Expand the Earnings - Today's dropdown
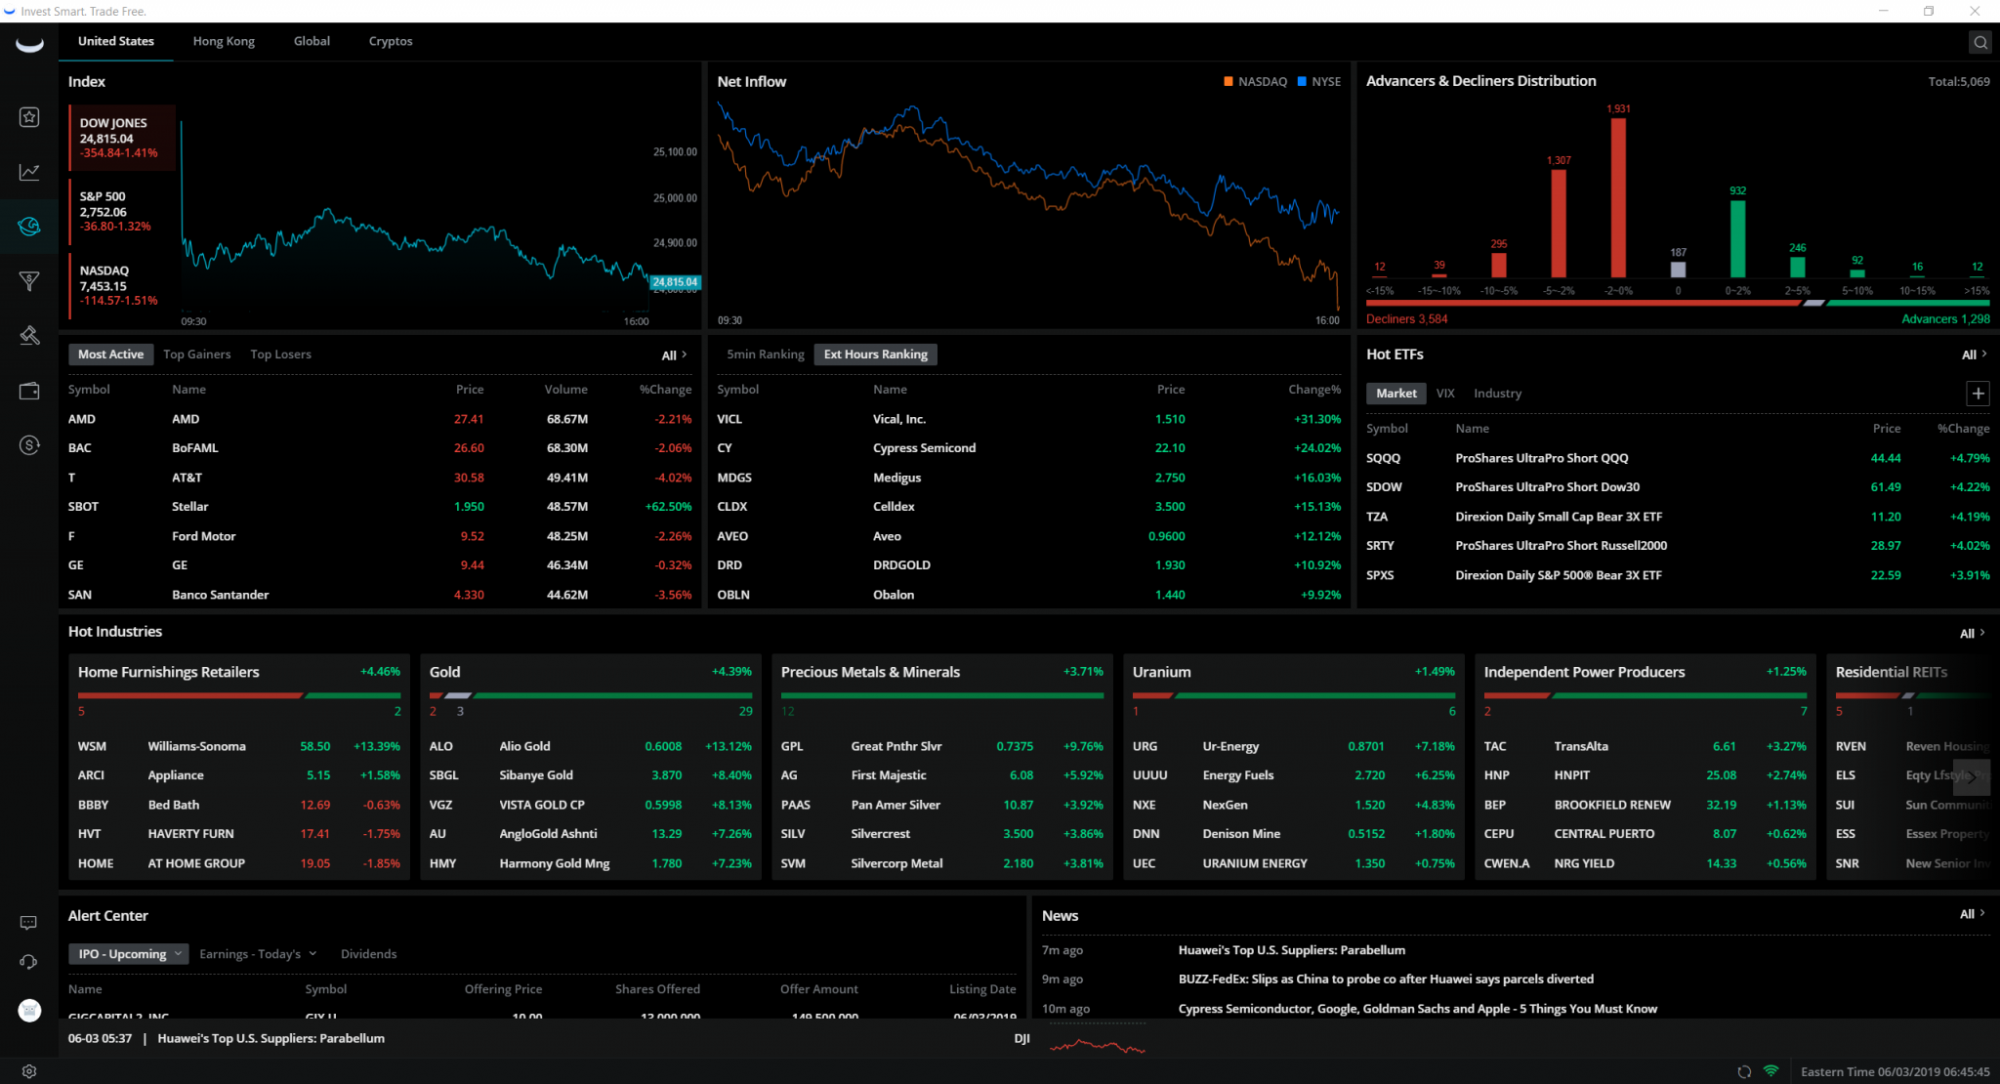The height and width of the screenshot is (1084, 2000). click(257, 954)
